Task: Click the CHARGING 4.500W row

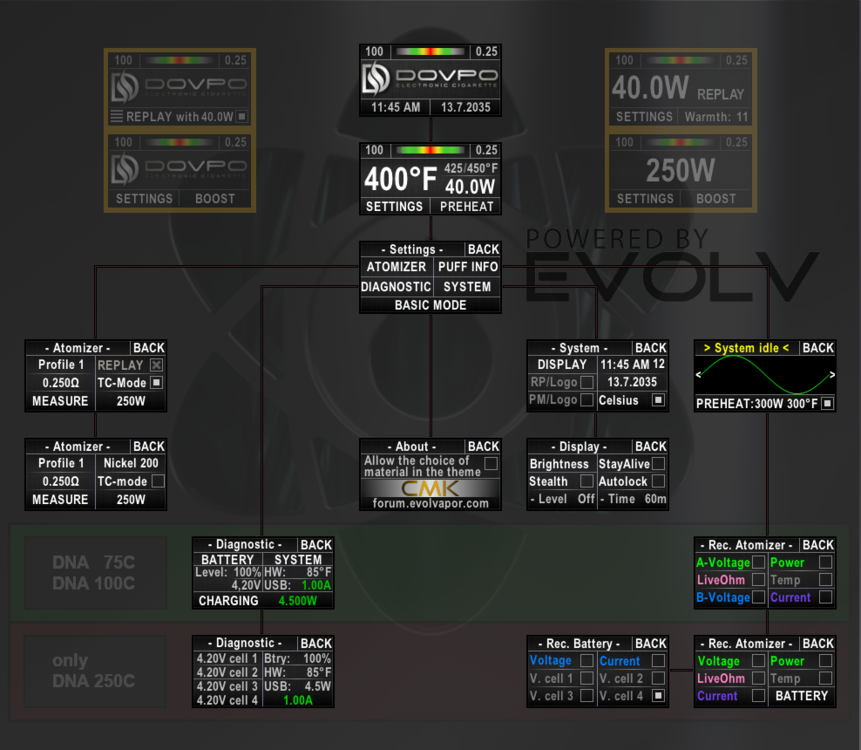Action: [263, 601]
